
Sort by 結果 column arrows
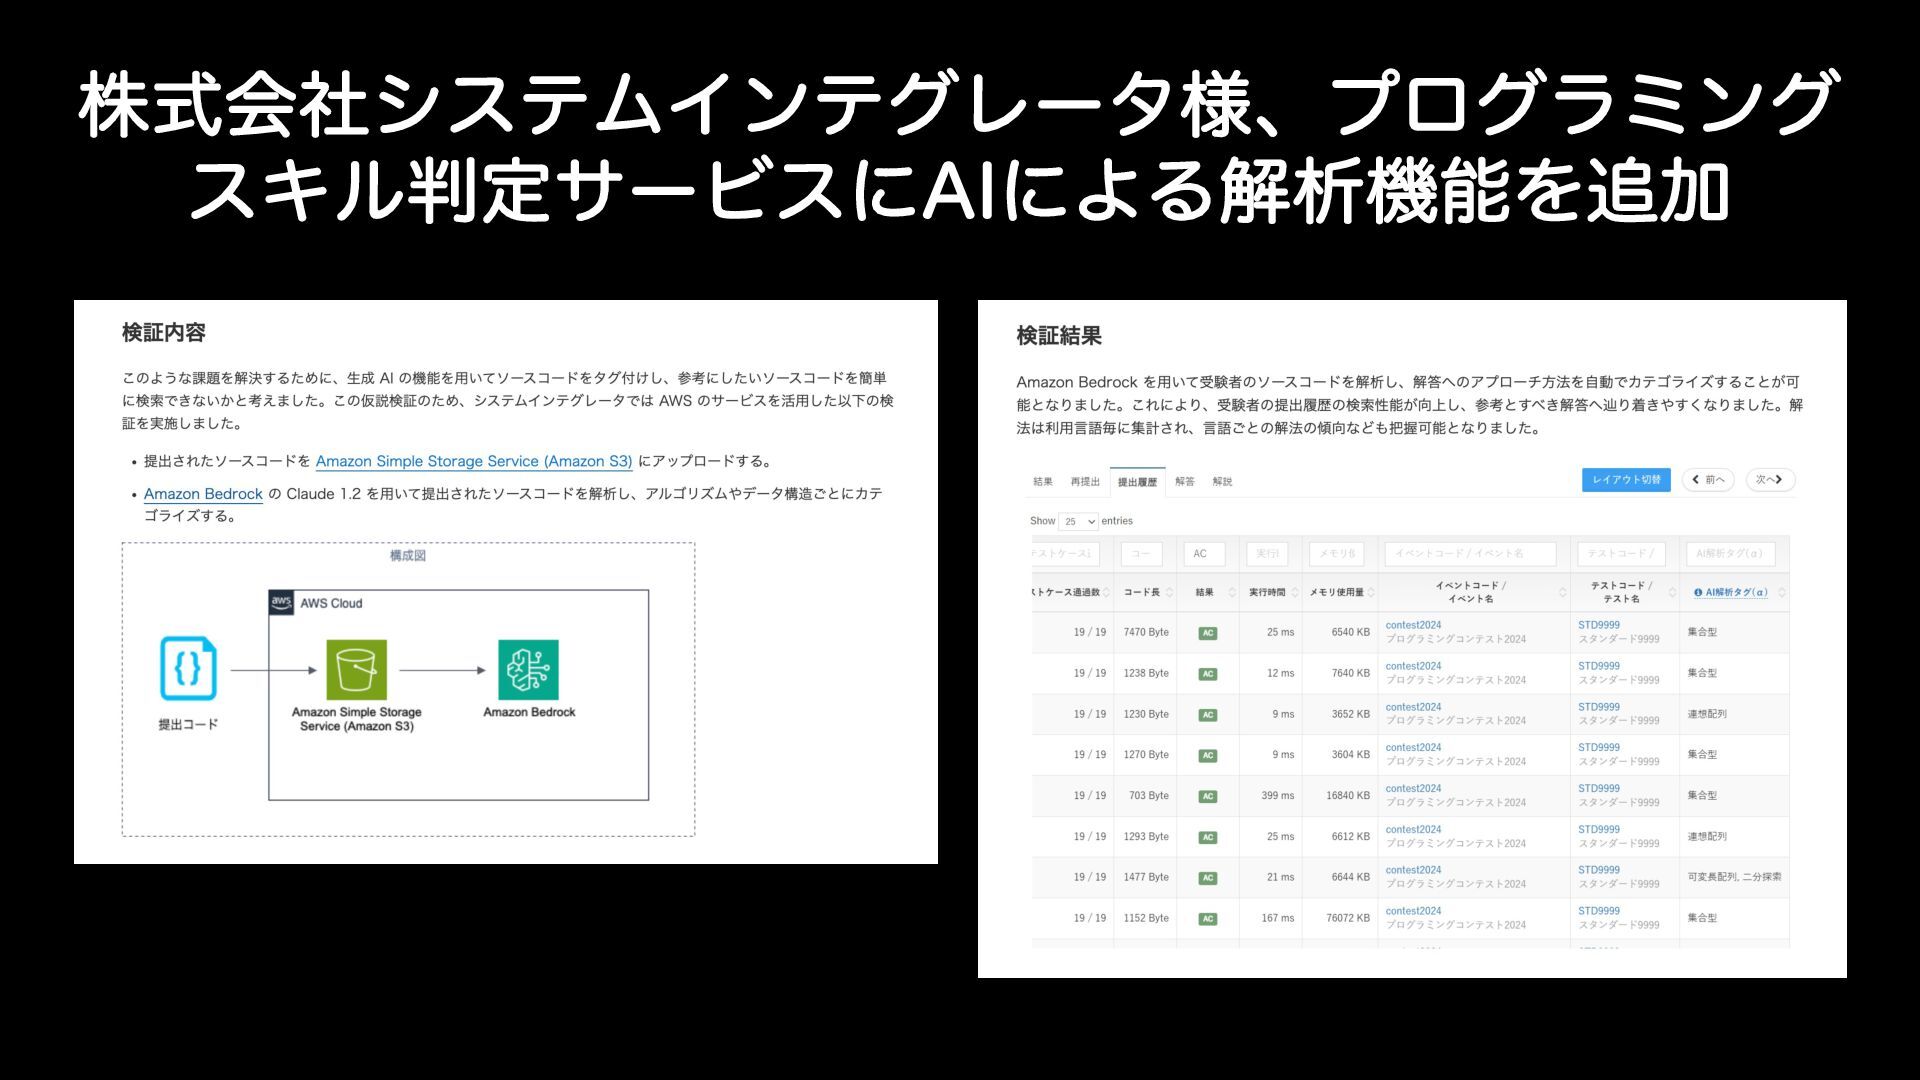[x=1232, y=593]
